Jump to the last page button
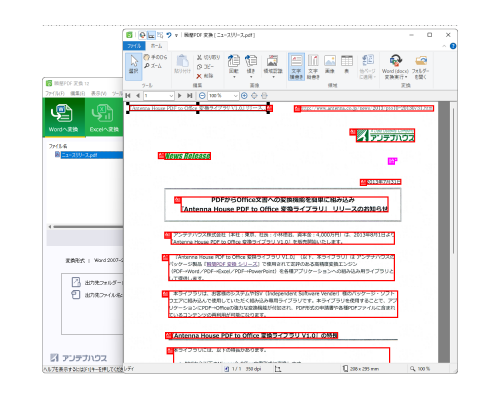Viewport: 500px width, 400px height. coord(190,96)
